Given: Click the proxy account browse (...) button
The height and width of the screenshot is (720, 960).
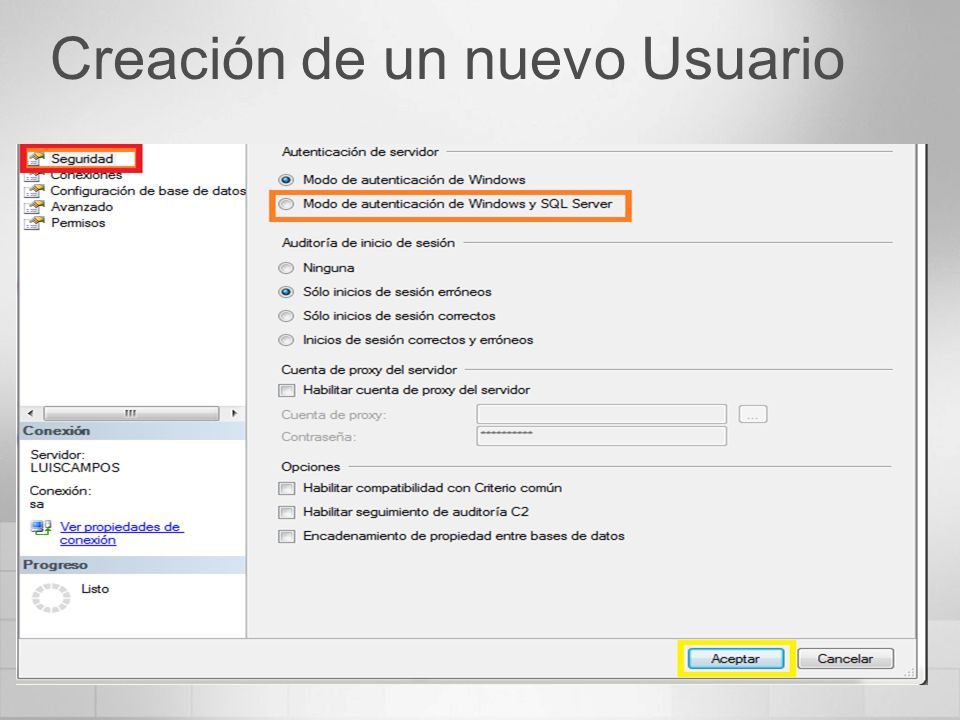Looking at the screenshot, I should (753, 414).
